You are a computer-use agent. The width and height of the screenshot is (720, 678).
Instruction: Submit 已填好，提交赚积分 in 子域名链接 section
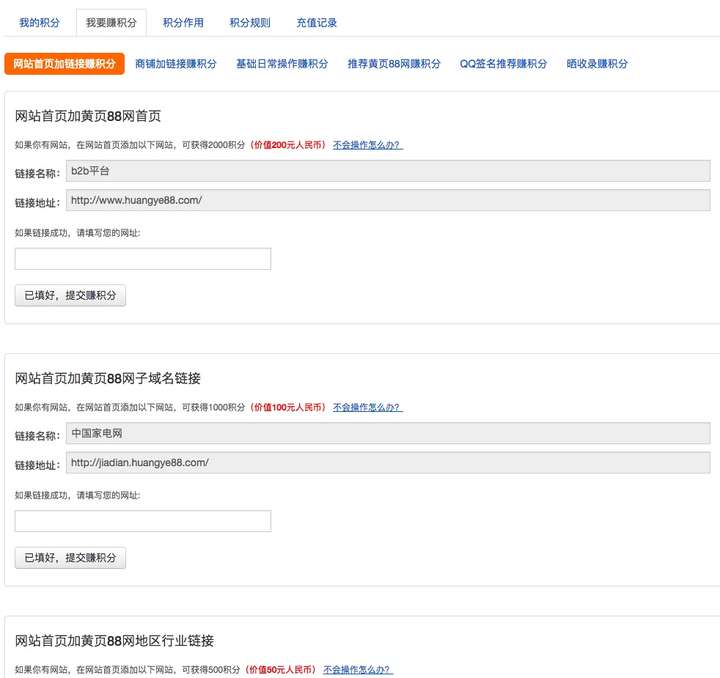[70, 558]
